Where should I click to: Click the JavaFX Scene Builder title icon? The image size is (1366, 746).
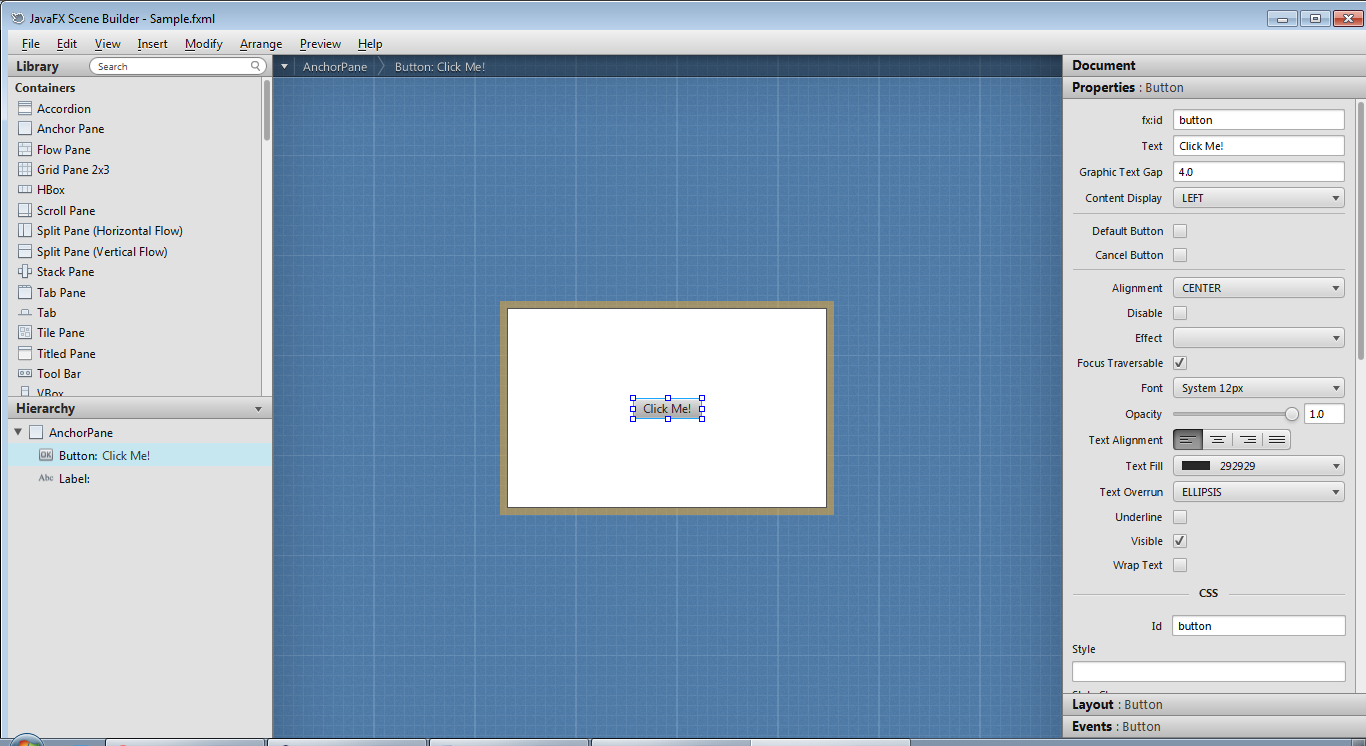(x=18, y=18)
